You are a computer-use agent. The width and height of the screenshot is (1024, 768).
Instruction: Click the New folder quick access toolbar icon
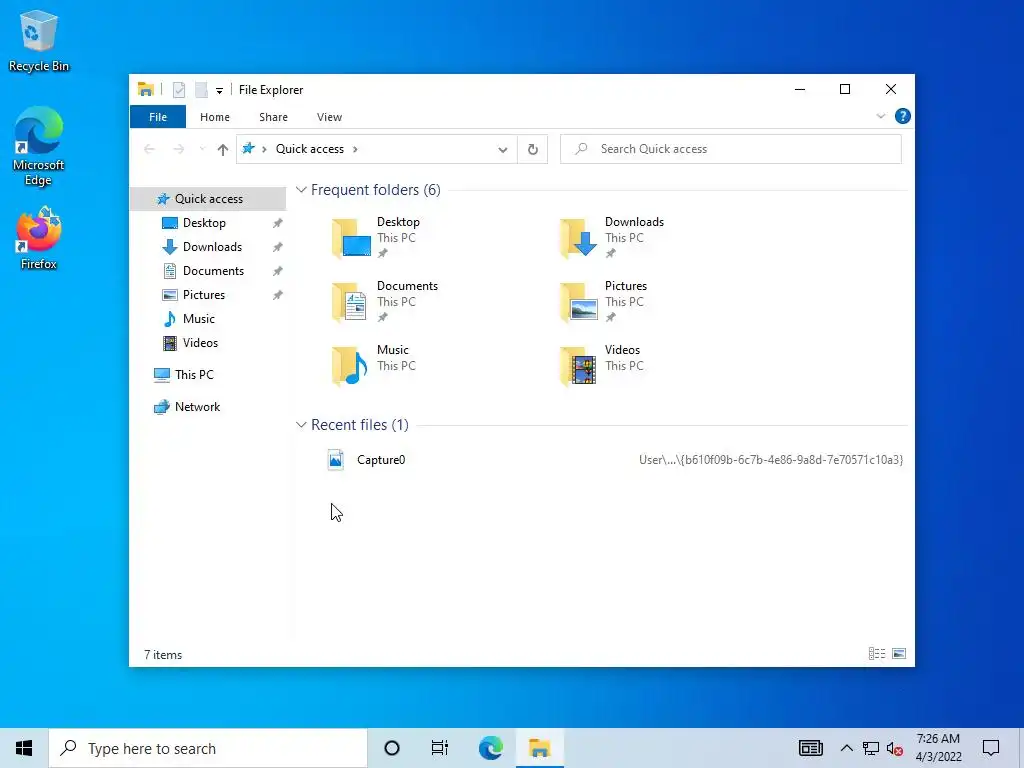tap(201, 90)
